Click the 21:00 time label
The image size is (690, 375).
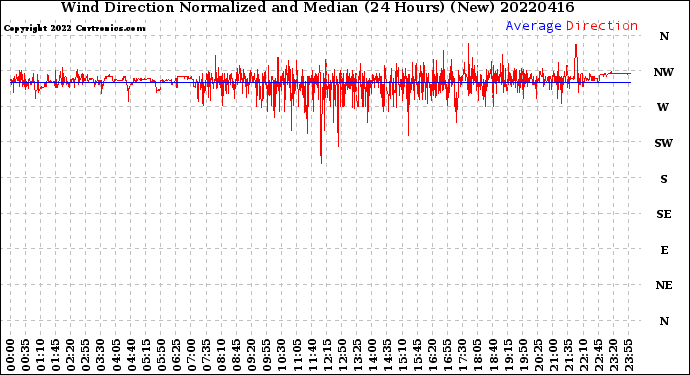553,355
